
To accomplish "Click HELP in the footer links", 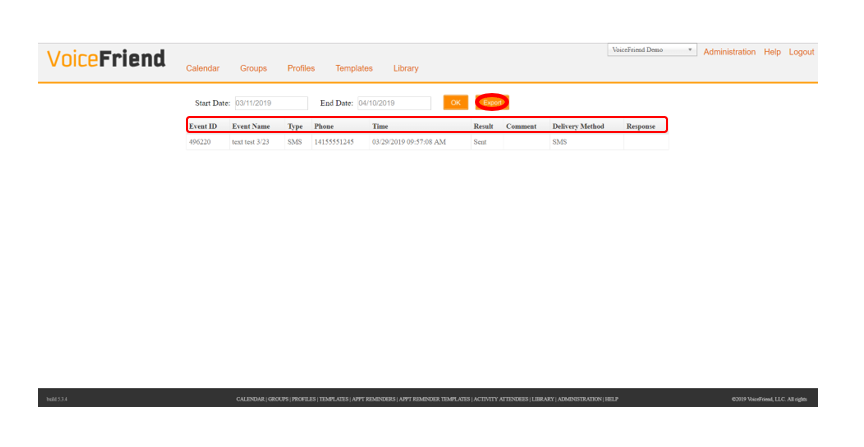I will tap(612, 399).
